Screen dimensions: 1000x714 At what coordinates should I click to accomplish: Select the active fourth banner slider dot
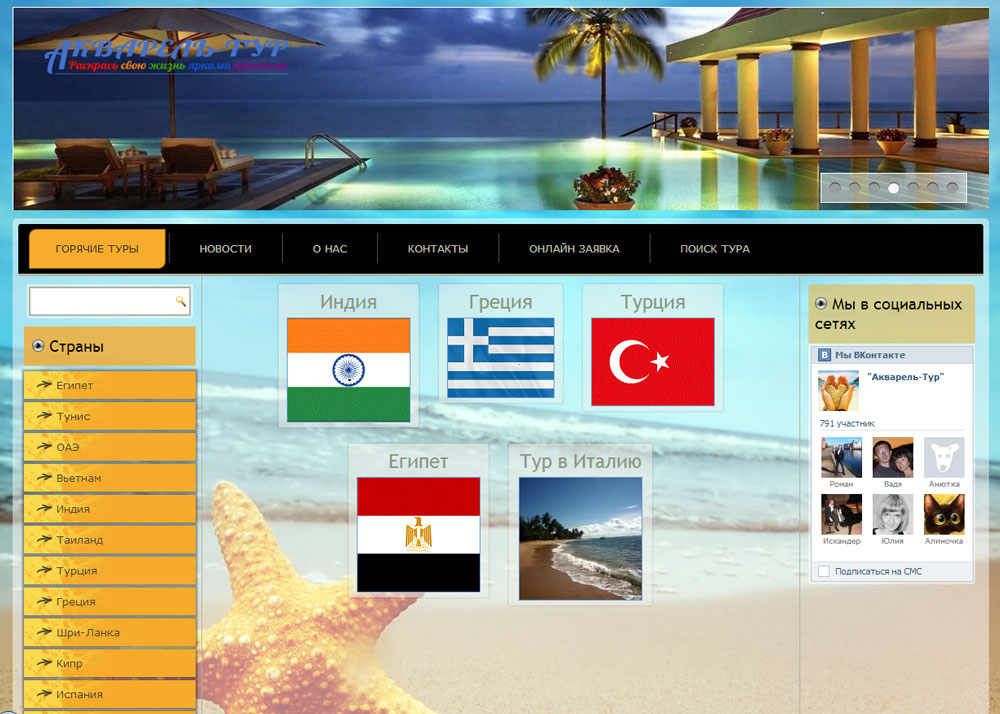click(x=893, y=187)
